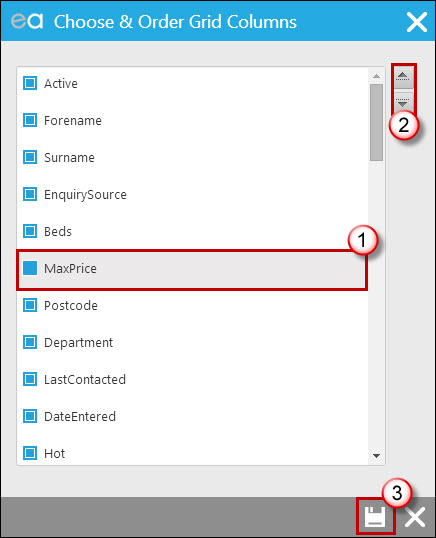Click the vertical scrollbar thumb
The height and width of the screenshot is (538, 436).
coord(376,122)
